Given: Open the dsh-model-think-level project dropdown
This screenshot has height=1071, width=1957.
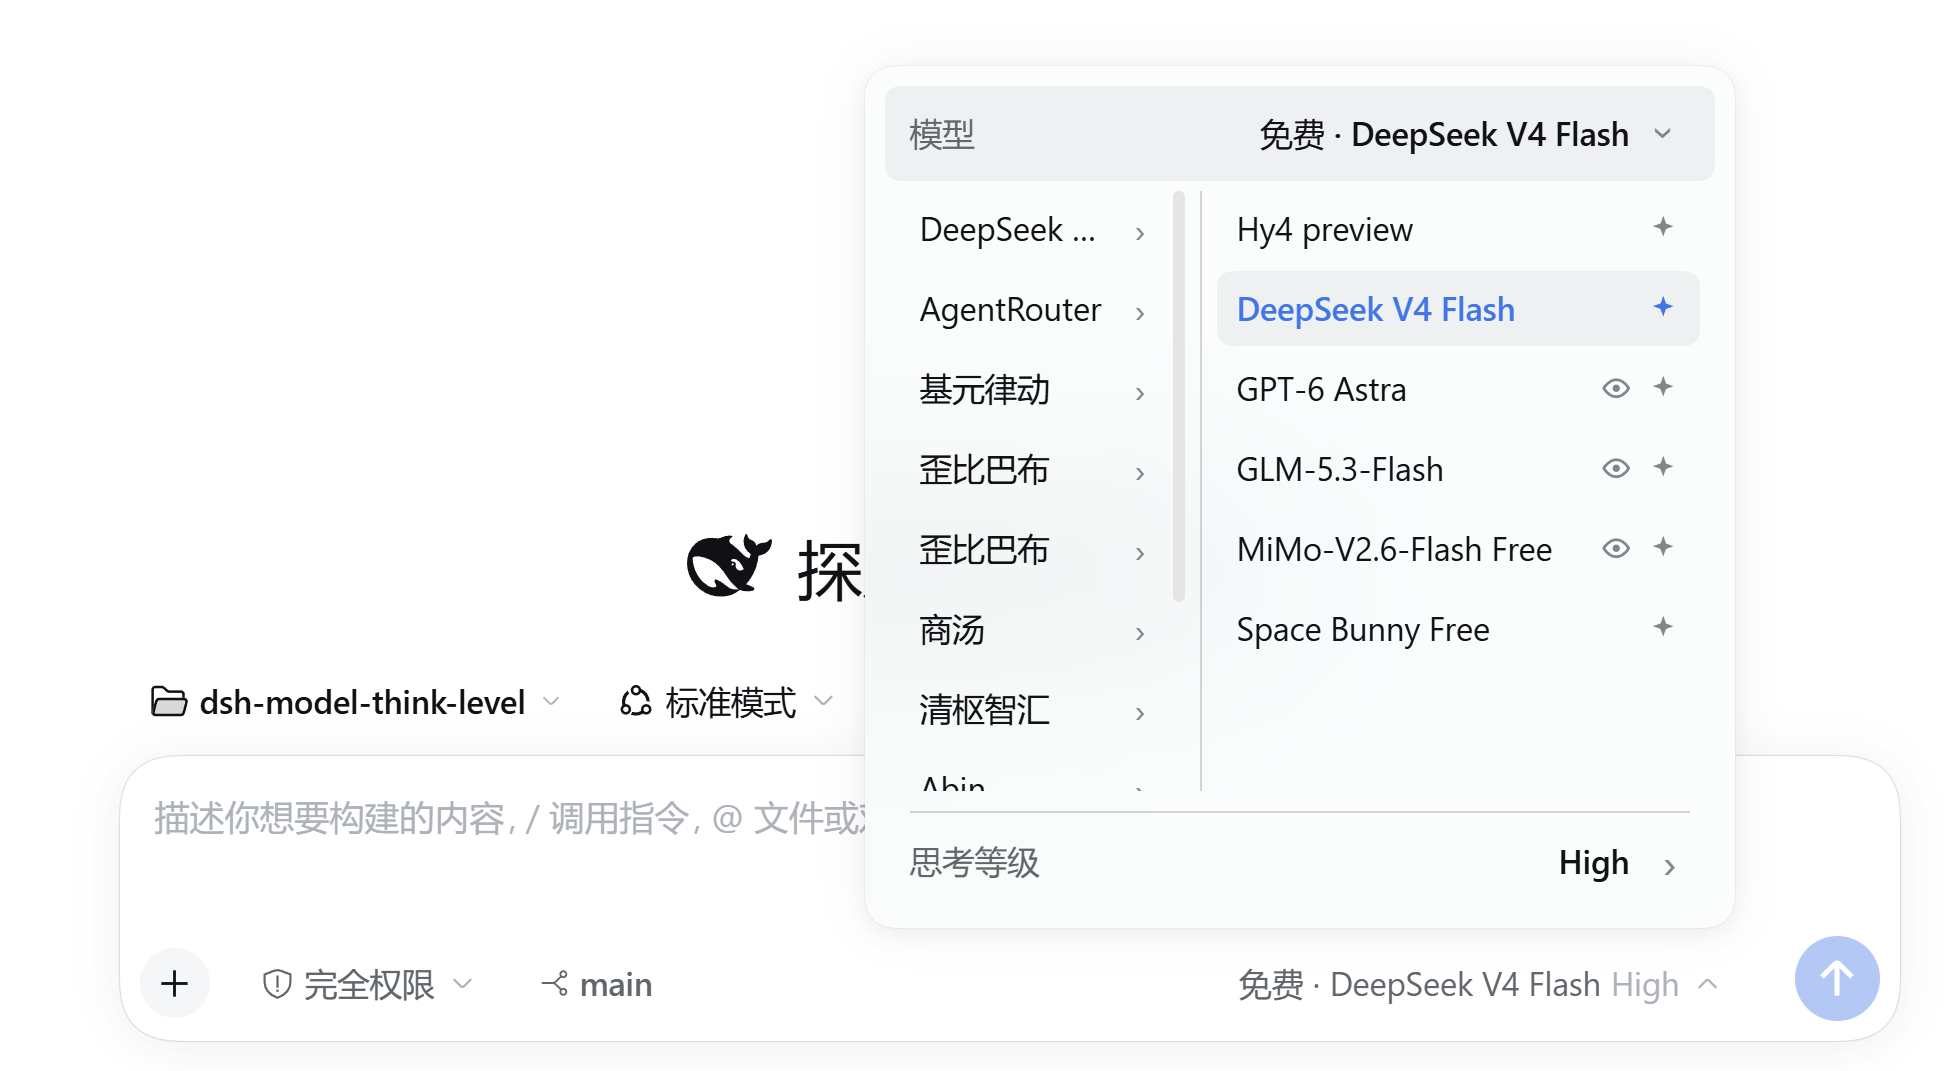Looking at the screenshot, I should pyautogui.click(x=356, y=702).
